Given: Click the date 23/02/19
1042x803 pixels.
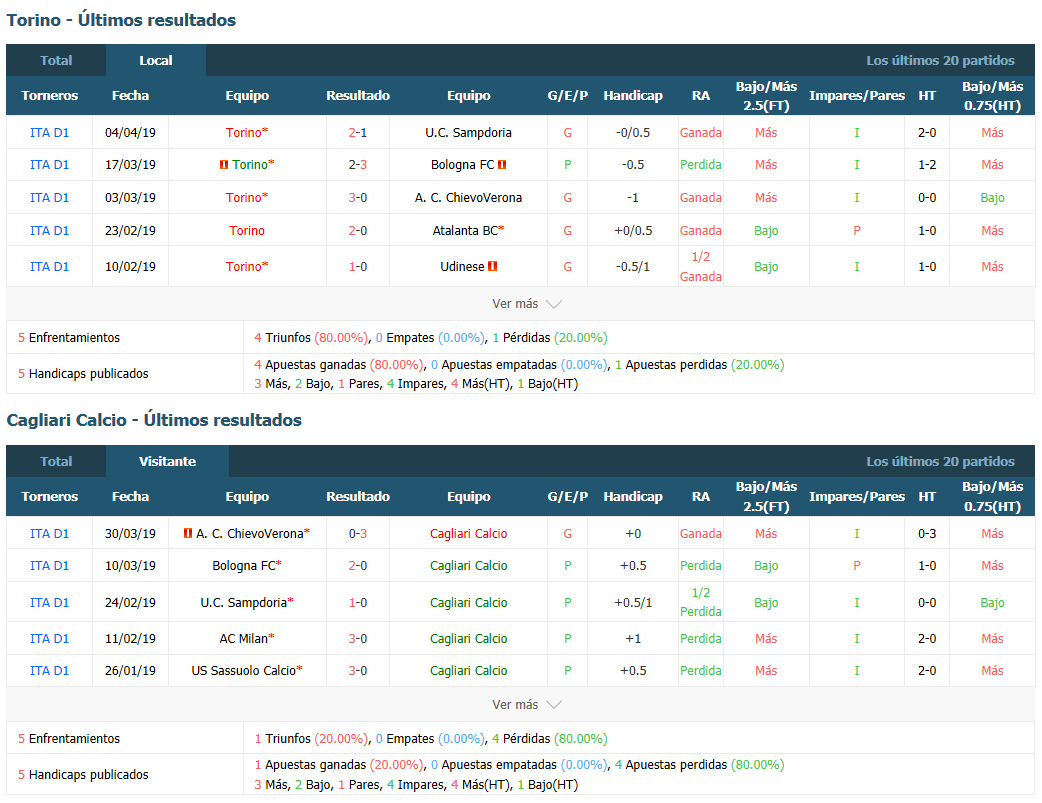Looking at the screenshot, I should pyautogui.click(x=130, y=231).
